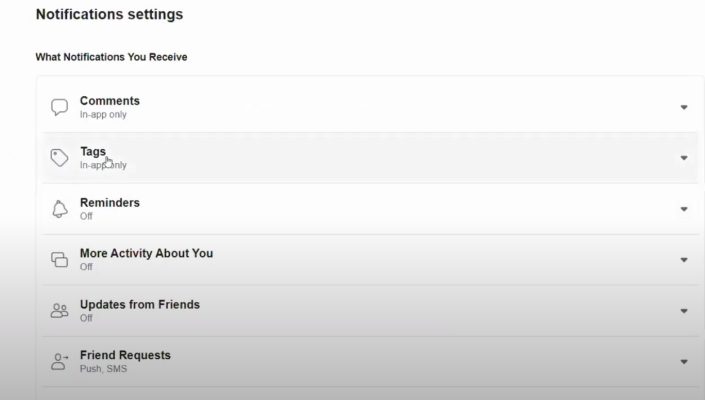Click the Reminders bell icon
This screenshot has width=705, height=400.
coord(59,209)
